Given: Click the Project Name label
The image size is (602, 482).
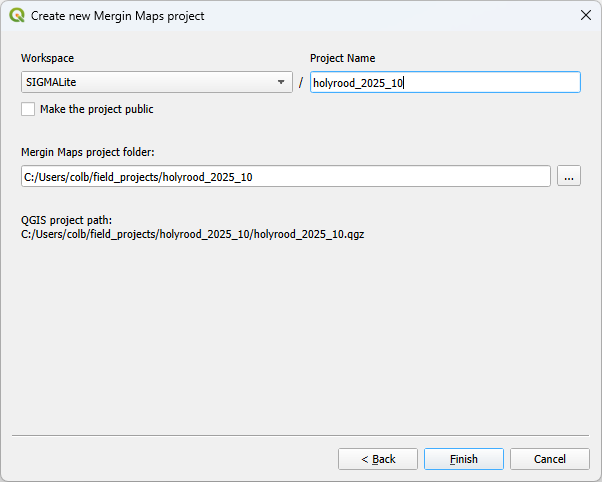Looking at the screenshot, I should [x=342, y=58].
